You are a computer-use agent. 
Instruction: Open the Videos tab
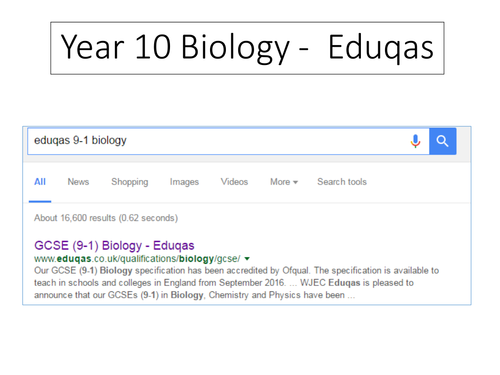pyautogui.click(x=234, y=182)
